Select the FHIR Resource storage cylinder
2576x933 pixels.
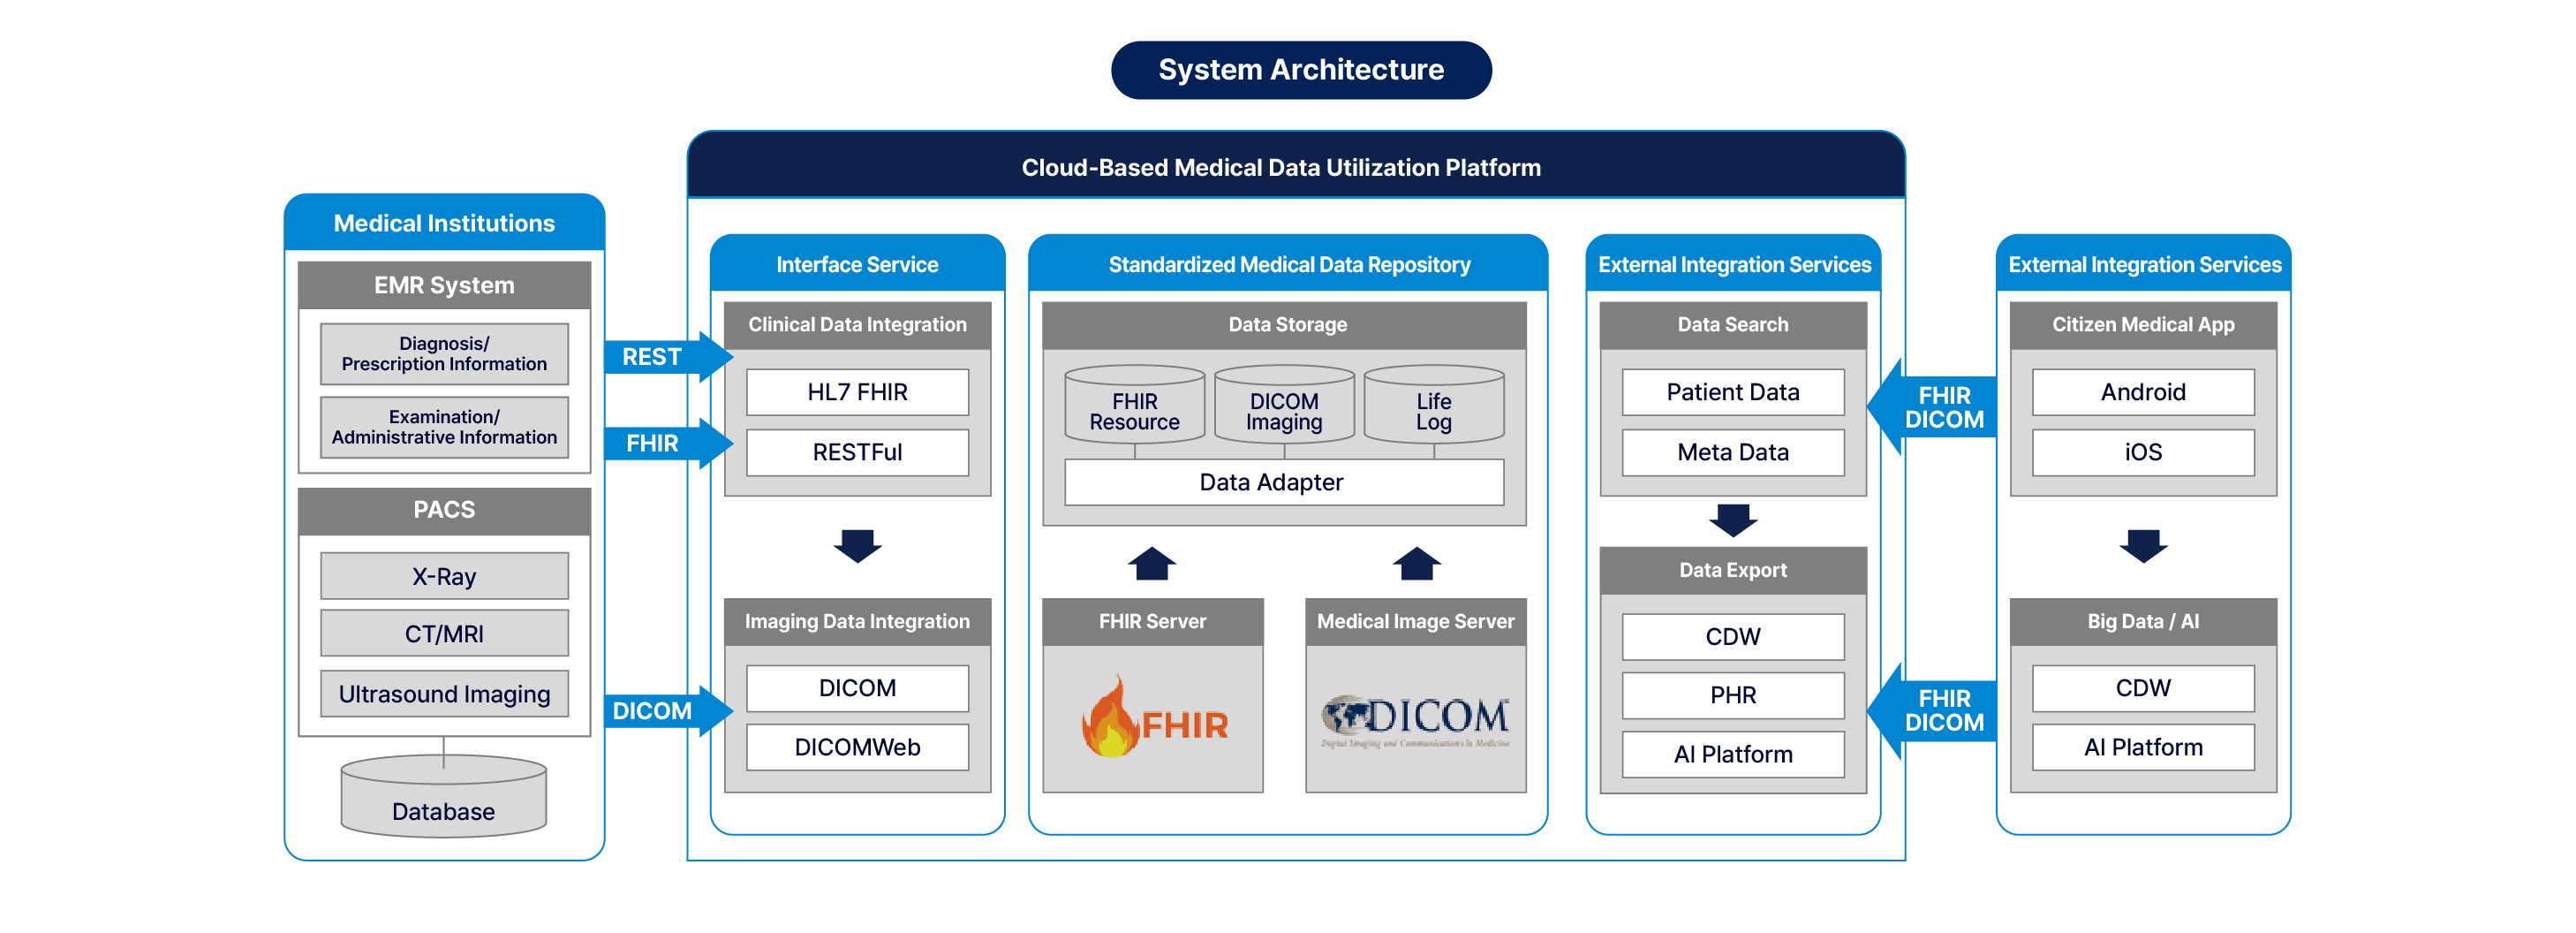[x=1134, y=405]
